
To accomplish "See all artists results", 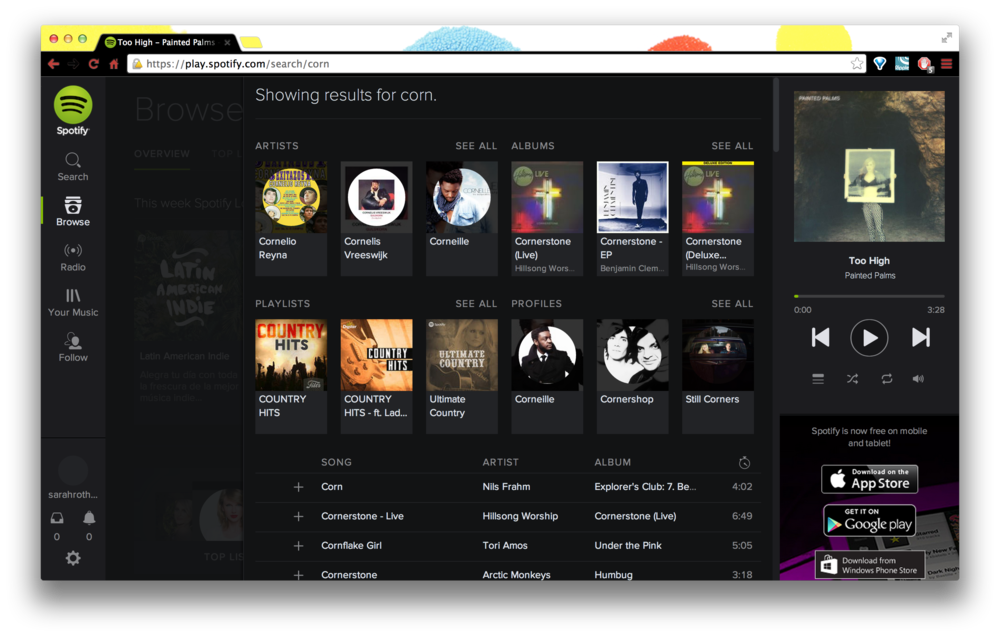I will click(476, 146).
